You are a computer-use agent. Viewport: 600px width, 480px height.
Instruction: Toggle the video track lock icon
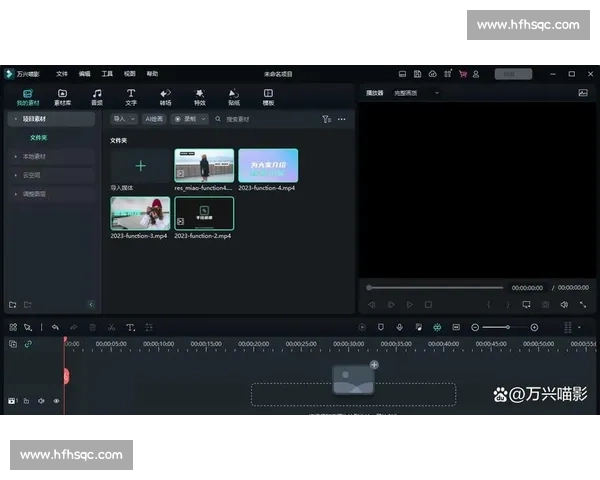tap(26, 401)
